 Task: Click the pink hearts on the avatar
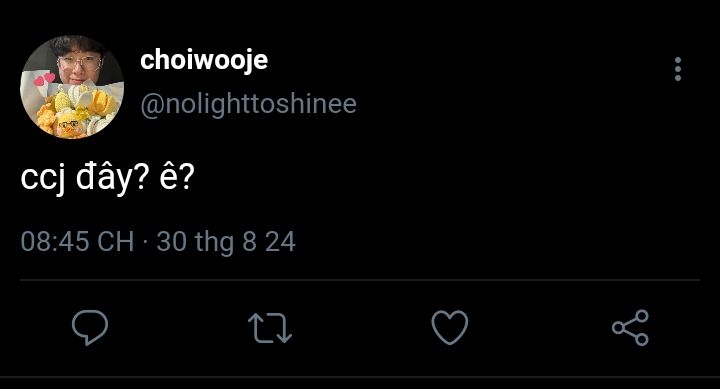(45, 79)
